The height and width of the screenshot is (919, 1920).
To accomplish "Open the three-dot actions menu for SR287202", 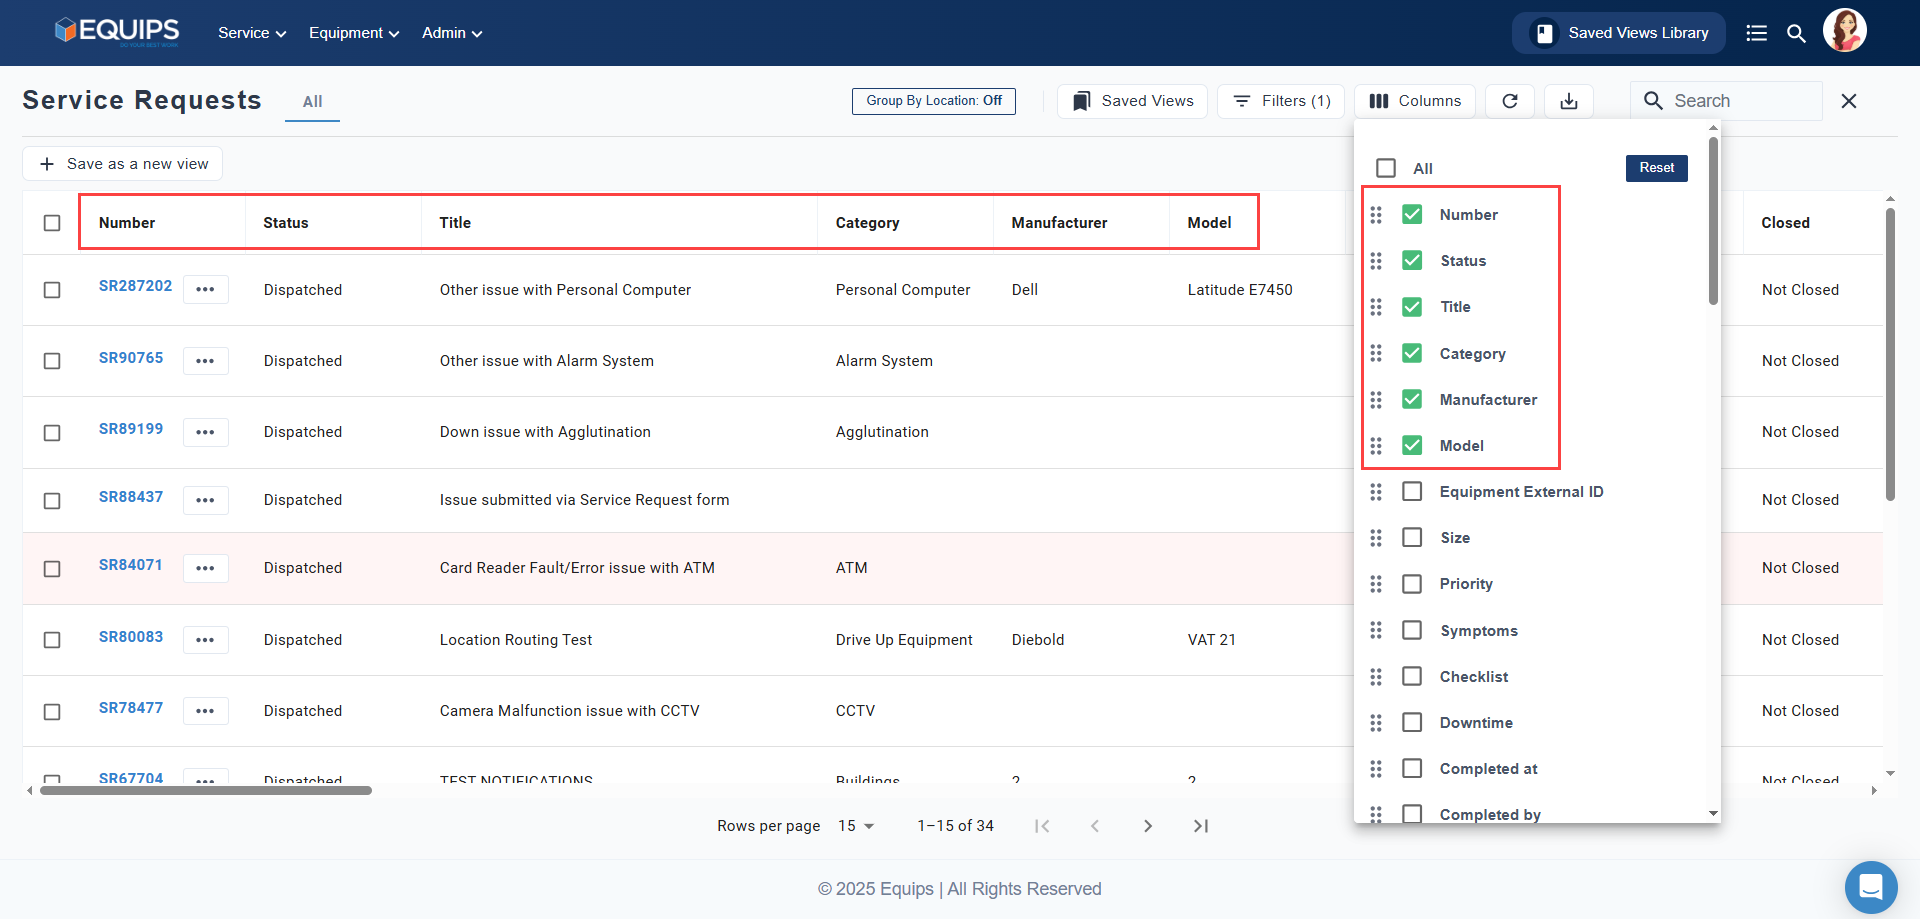I will tap(205, 290).
